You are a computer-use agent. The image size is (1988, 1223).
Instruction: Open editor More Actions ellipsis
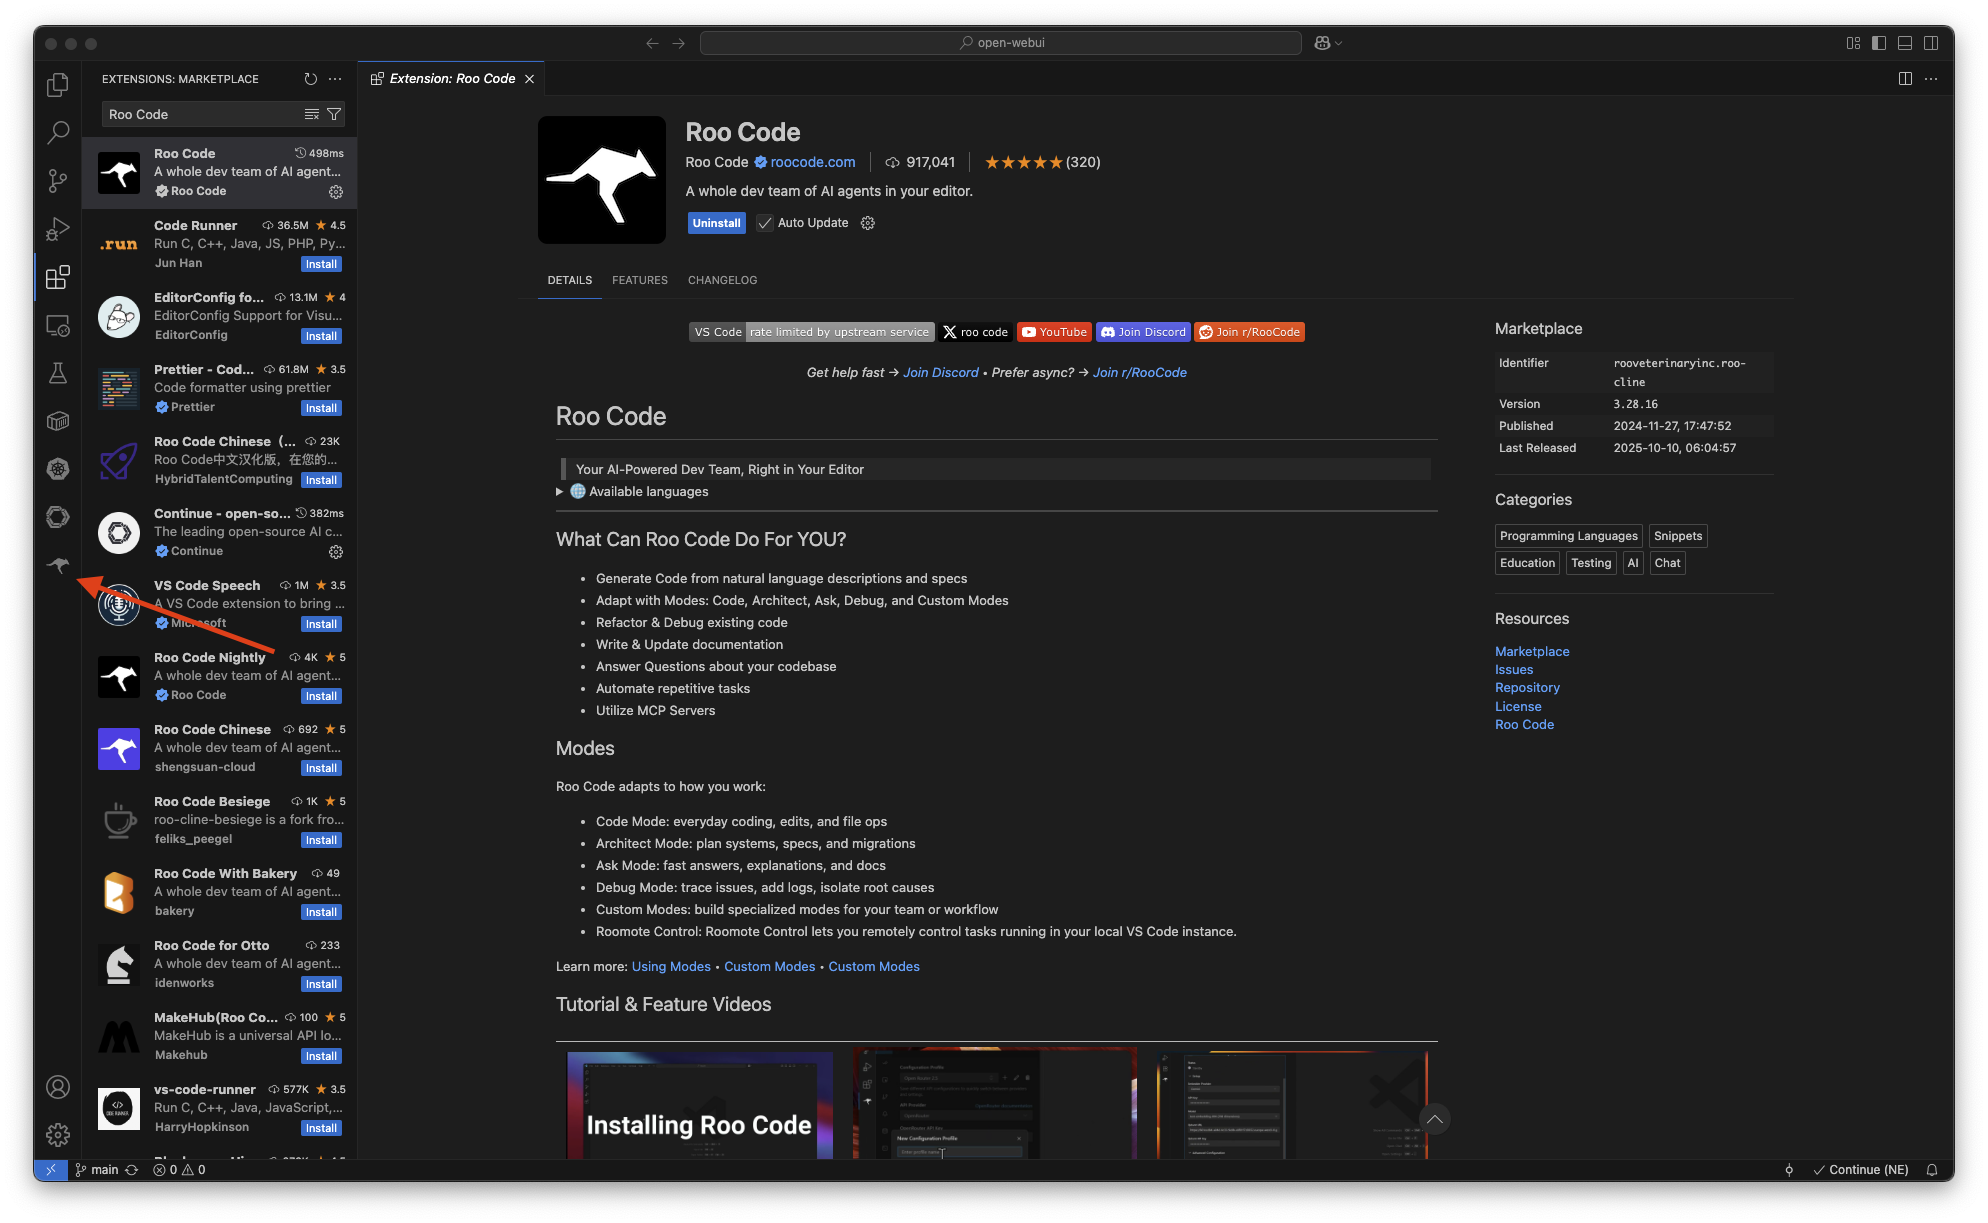pos(1932,79)
